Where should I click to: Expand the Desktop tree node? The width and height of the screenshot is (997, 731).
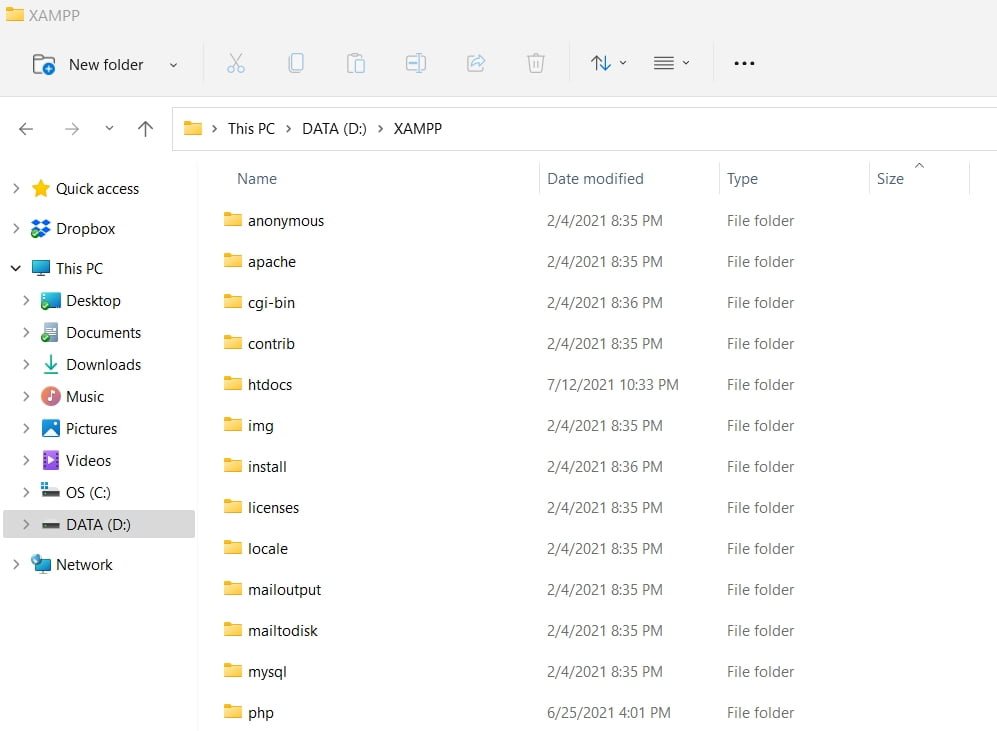(x=26, y=301)
